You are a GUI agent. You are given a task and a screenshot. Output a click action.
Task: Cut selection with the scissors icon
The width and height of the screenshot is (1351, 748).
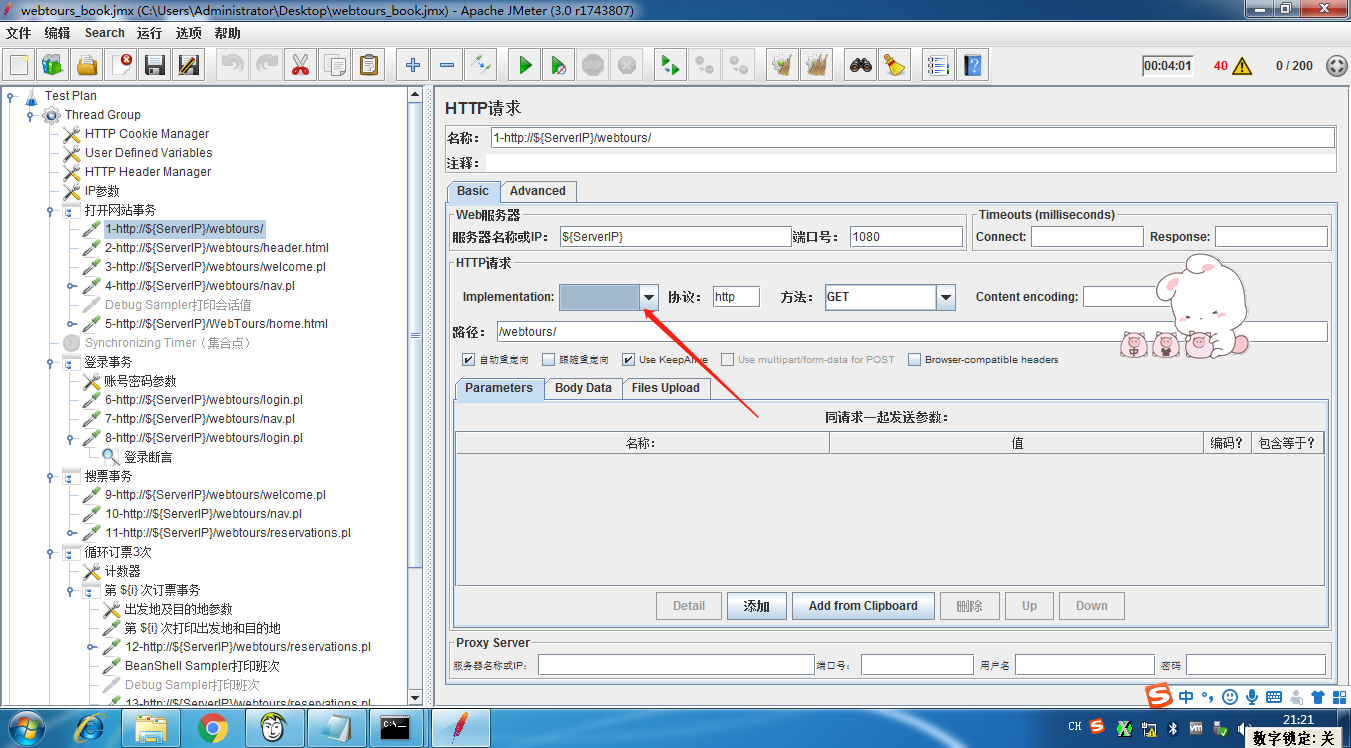(x=299, y=65)
